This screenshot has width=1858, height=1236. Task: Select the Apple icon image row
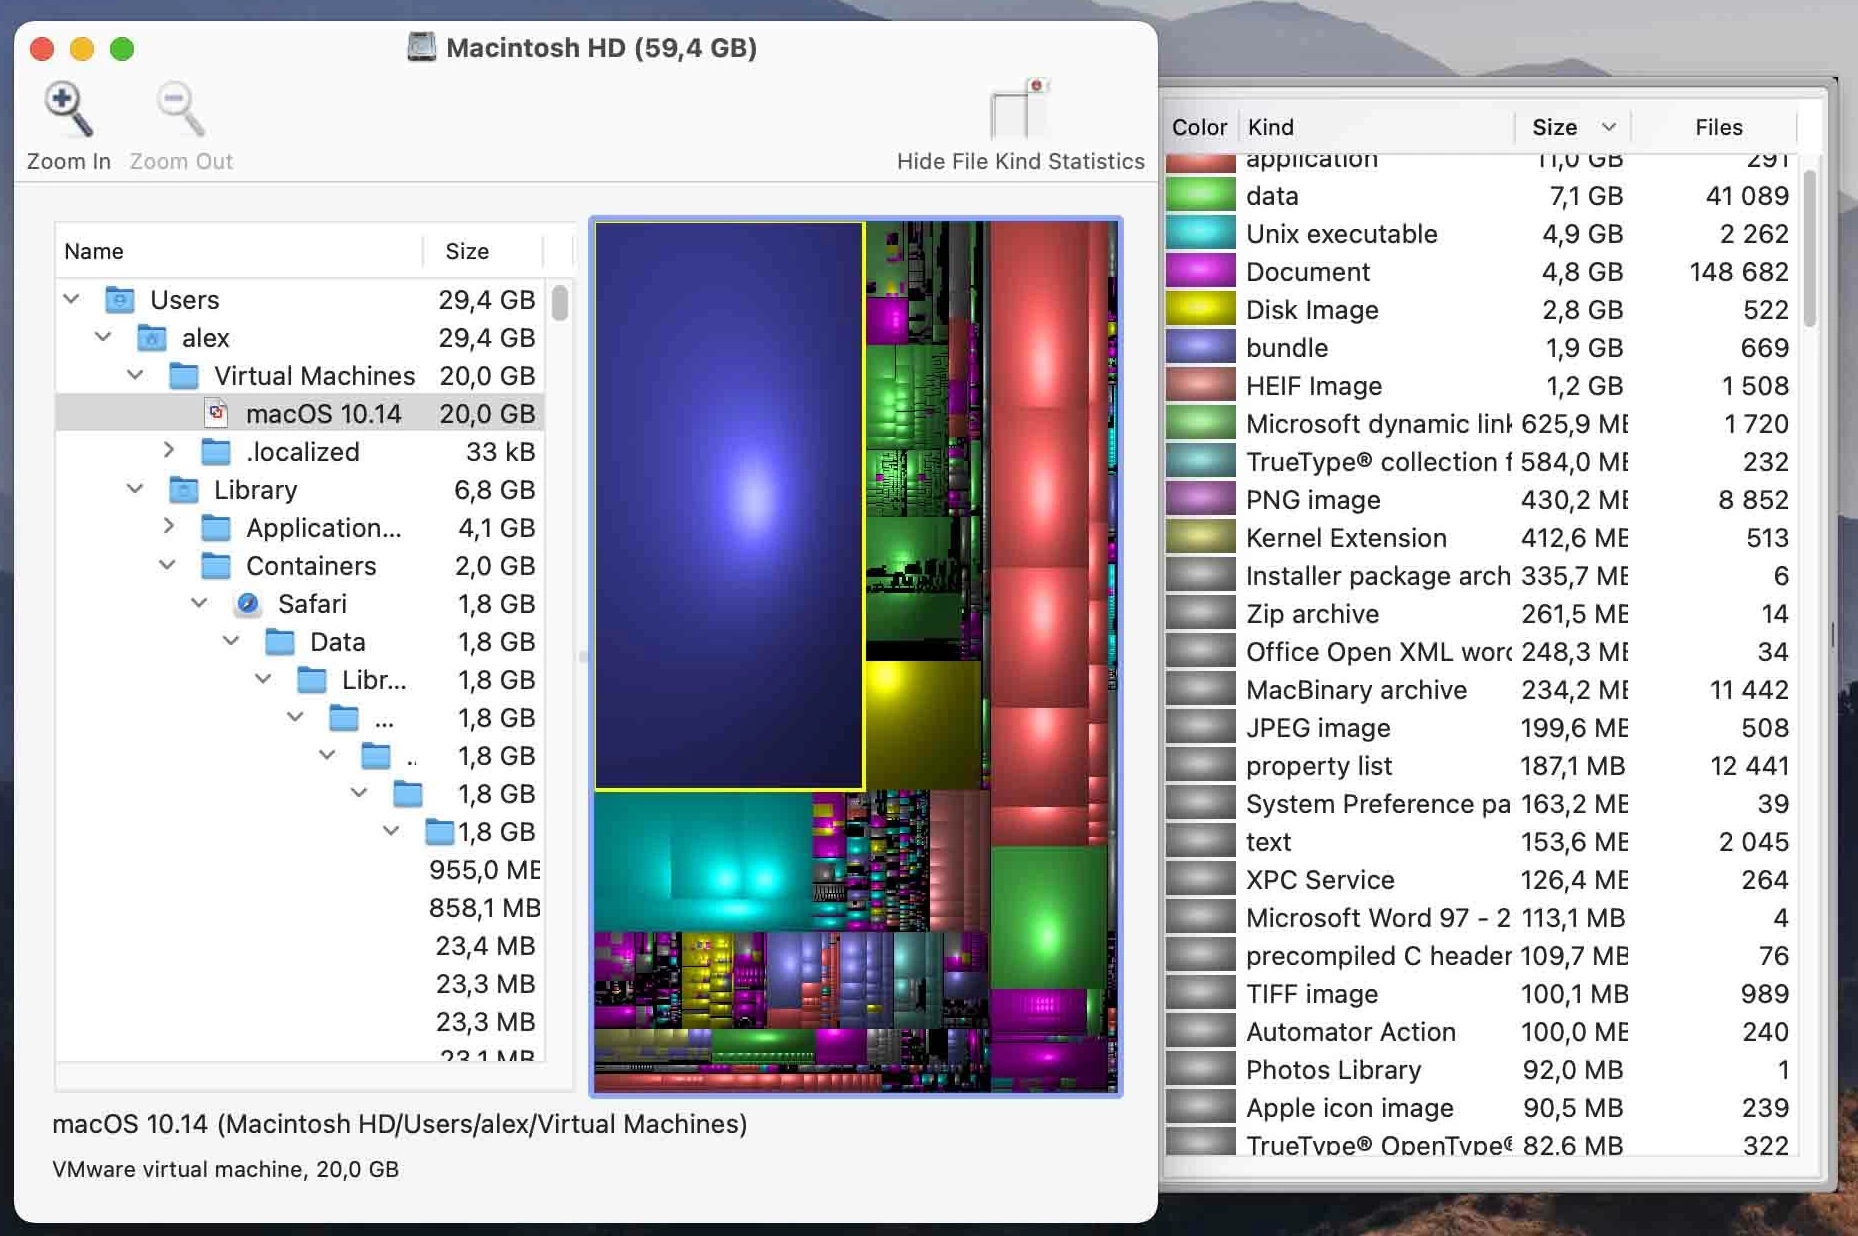tap(1481, 1108)
